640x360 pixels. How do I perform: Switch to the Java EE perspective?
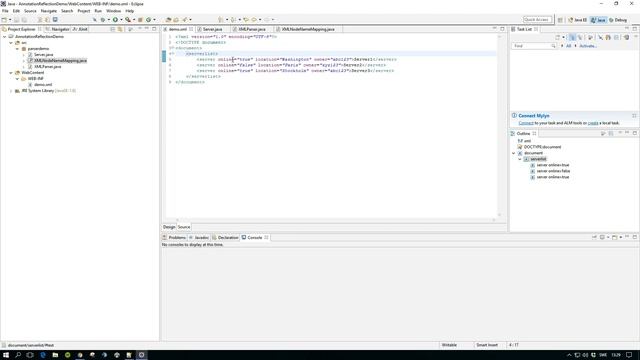pos(578,20)
